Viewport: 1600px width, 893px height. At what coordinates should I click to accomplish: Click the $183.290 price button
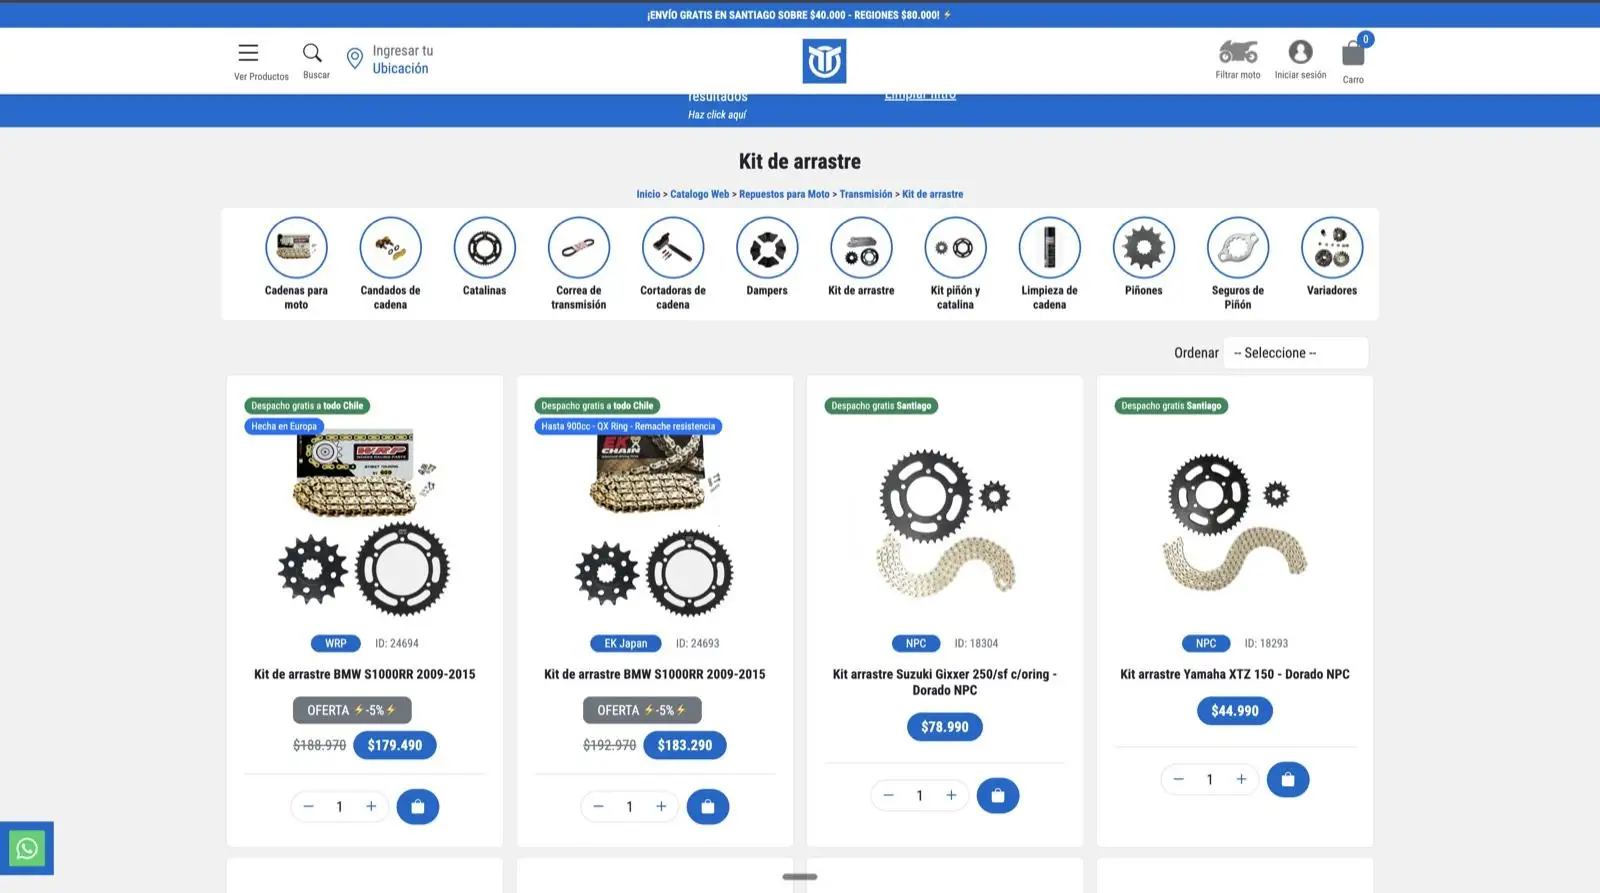click(685, 745)
